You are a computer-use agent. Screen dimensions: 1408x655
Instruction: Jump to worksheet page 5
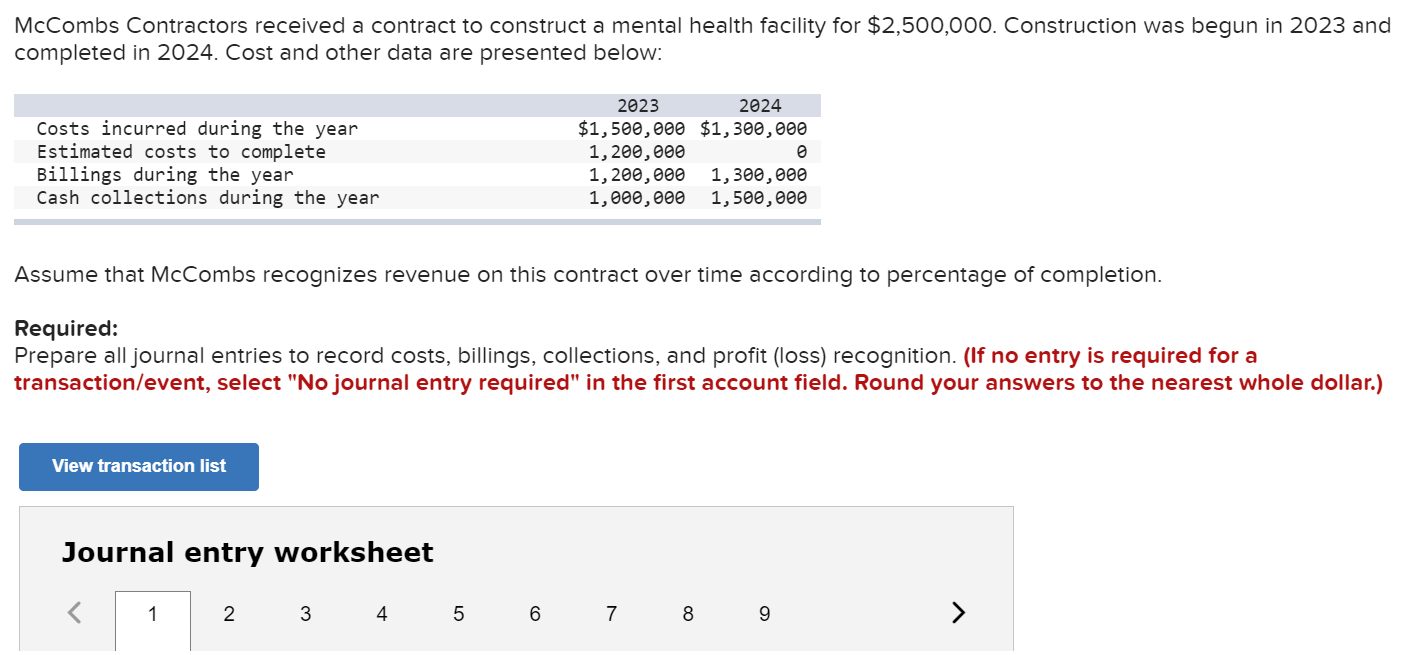[x=458, y=613]
